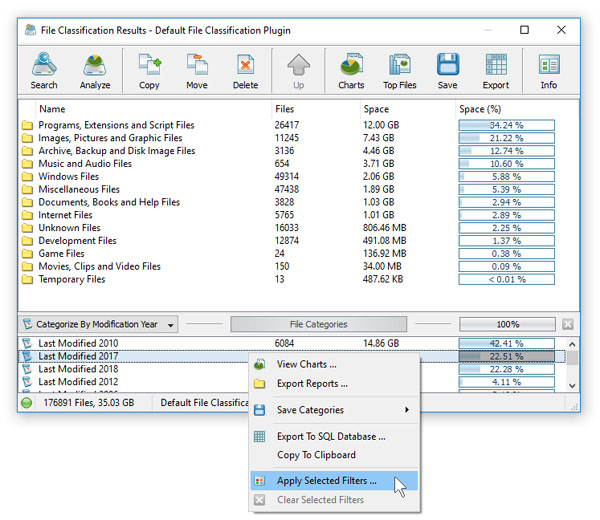
Task: Click the 49314 files count cell
Action: 287,176
